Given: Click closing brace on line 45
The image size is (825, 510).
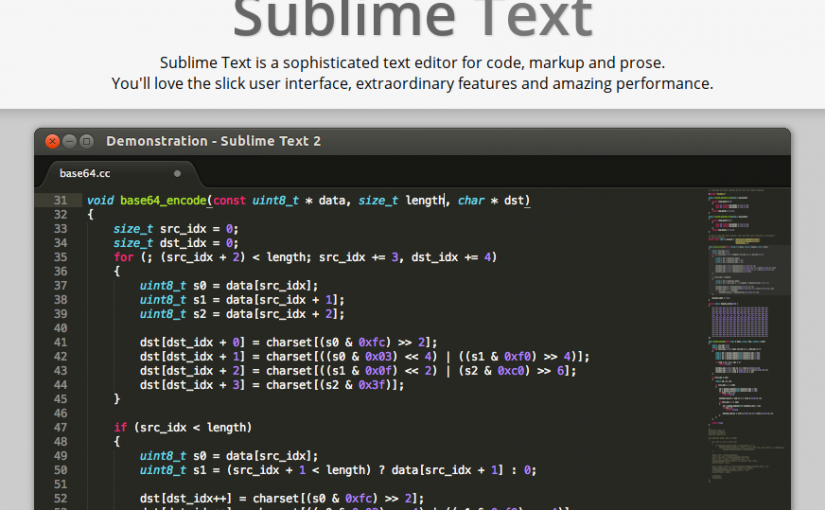Looking at the screenshot, I should pos(117,399).
